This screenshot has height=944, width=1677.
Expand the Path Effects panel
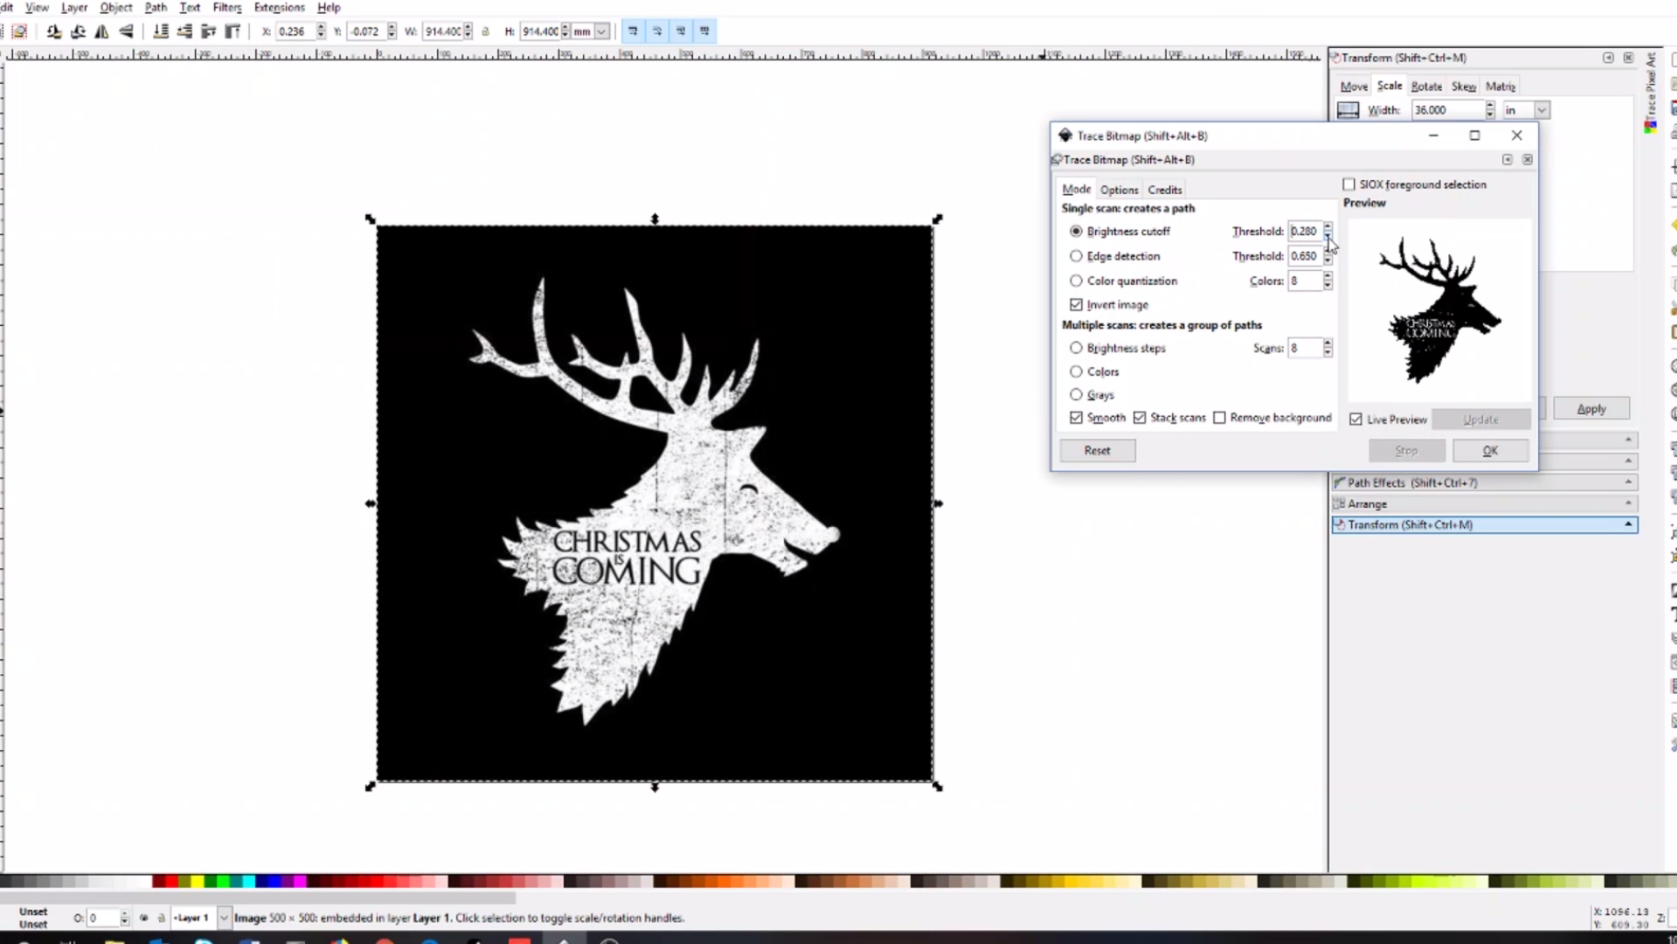(1484, 482)
